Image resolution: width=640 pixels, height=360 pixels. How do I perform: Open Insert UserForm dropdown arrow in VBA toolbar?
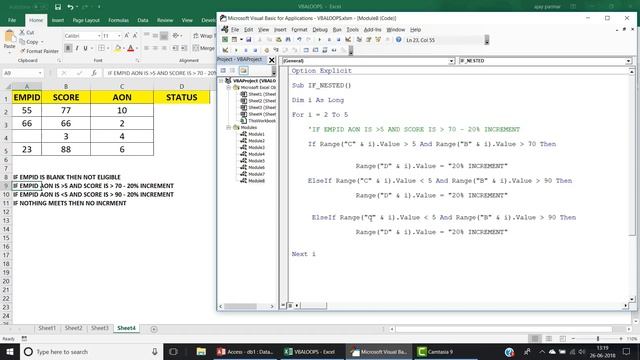point(241,40)
